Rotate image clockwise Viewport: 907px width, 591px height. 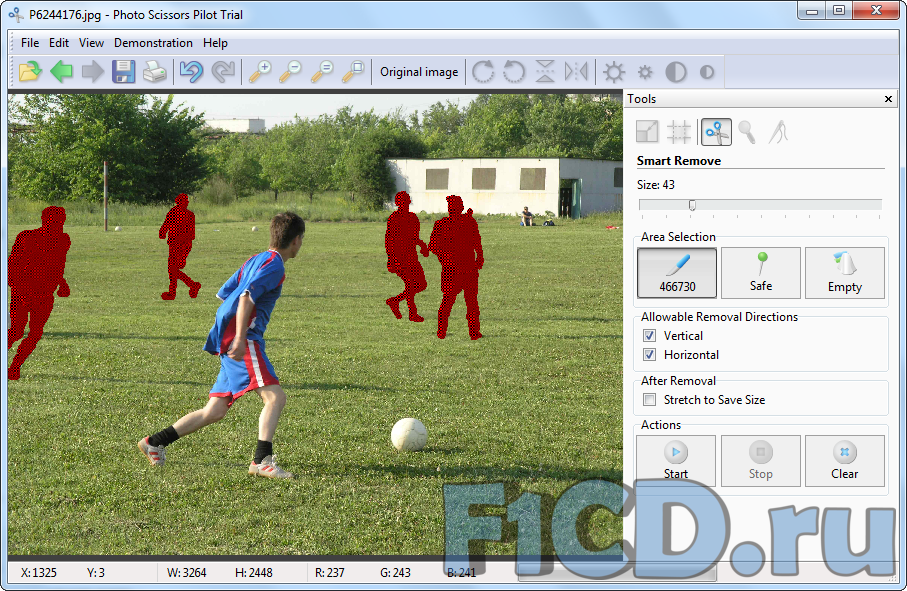[483, 72]
